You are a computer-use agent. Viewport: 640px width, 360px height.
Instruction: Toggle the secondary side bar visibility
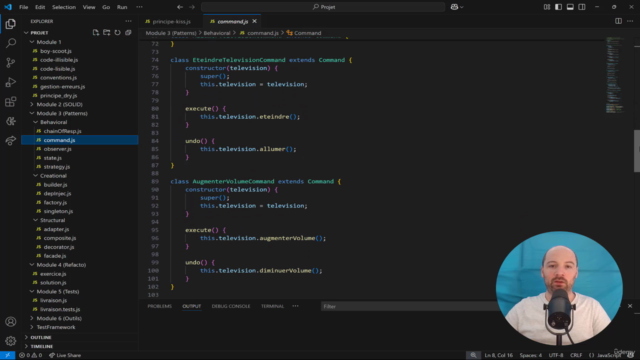[582, 7]
